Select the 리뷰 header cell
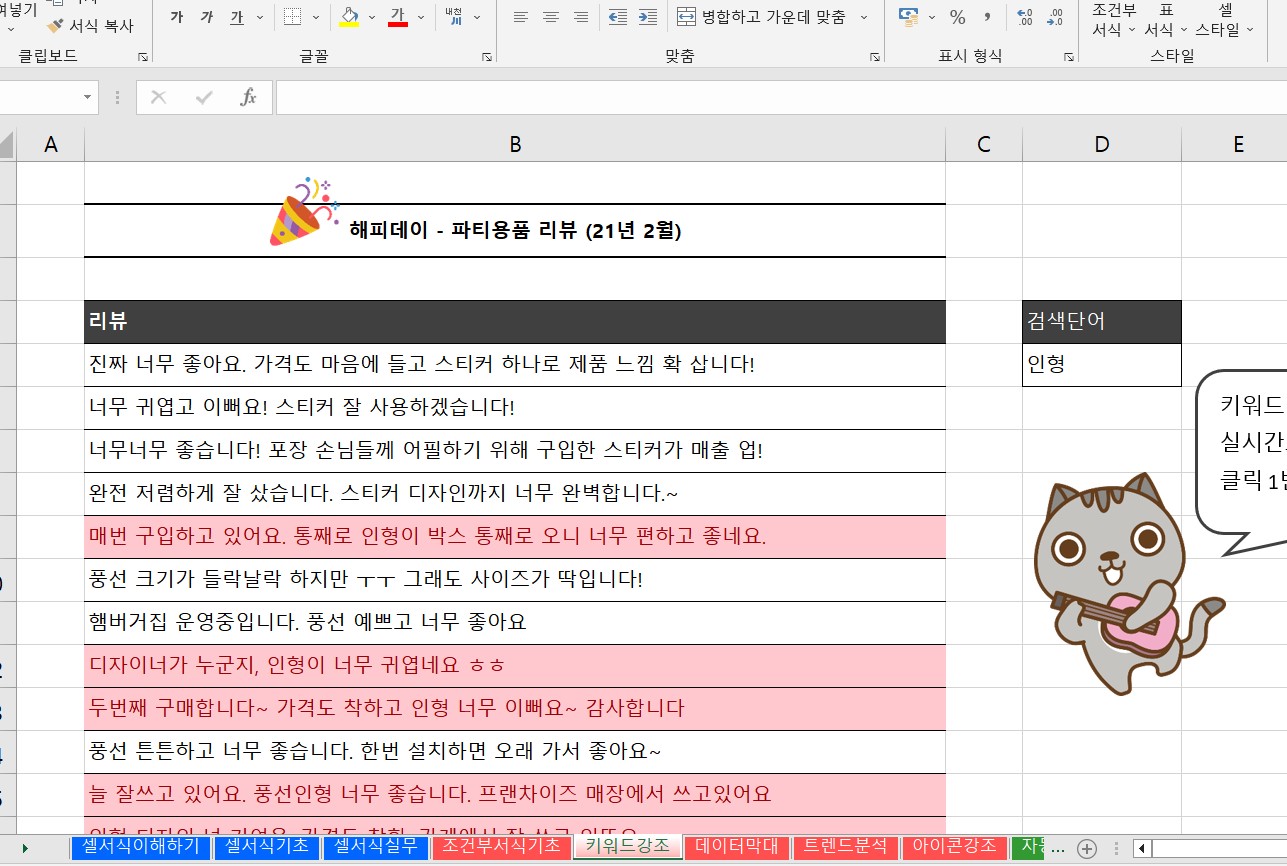This screenshot has width=1287, height=866. (515, 322)
